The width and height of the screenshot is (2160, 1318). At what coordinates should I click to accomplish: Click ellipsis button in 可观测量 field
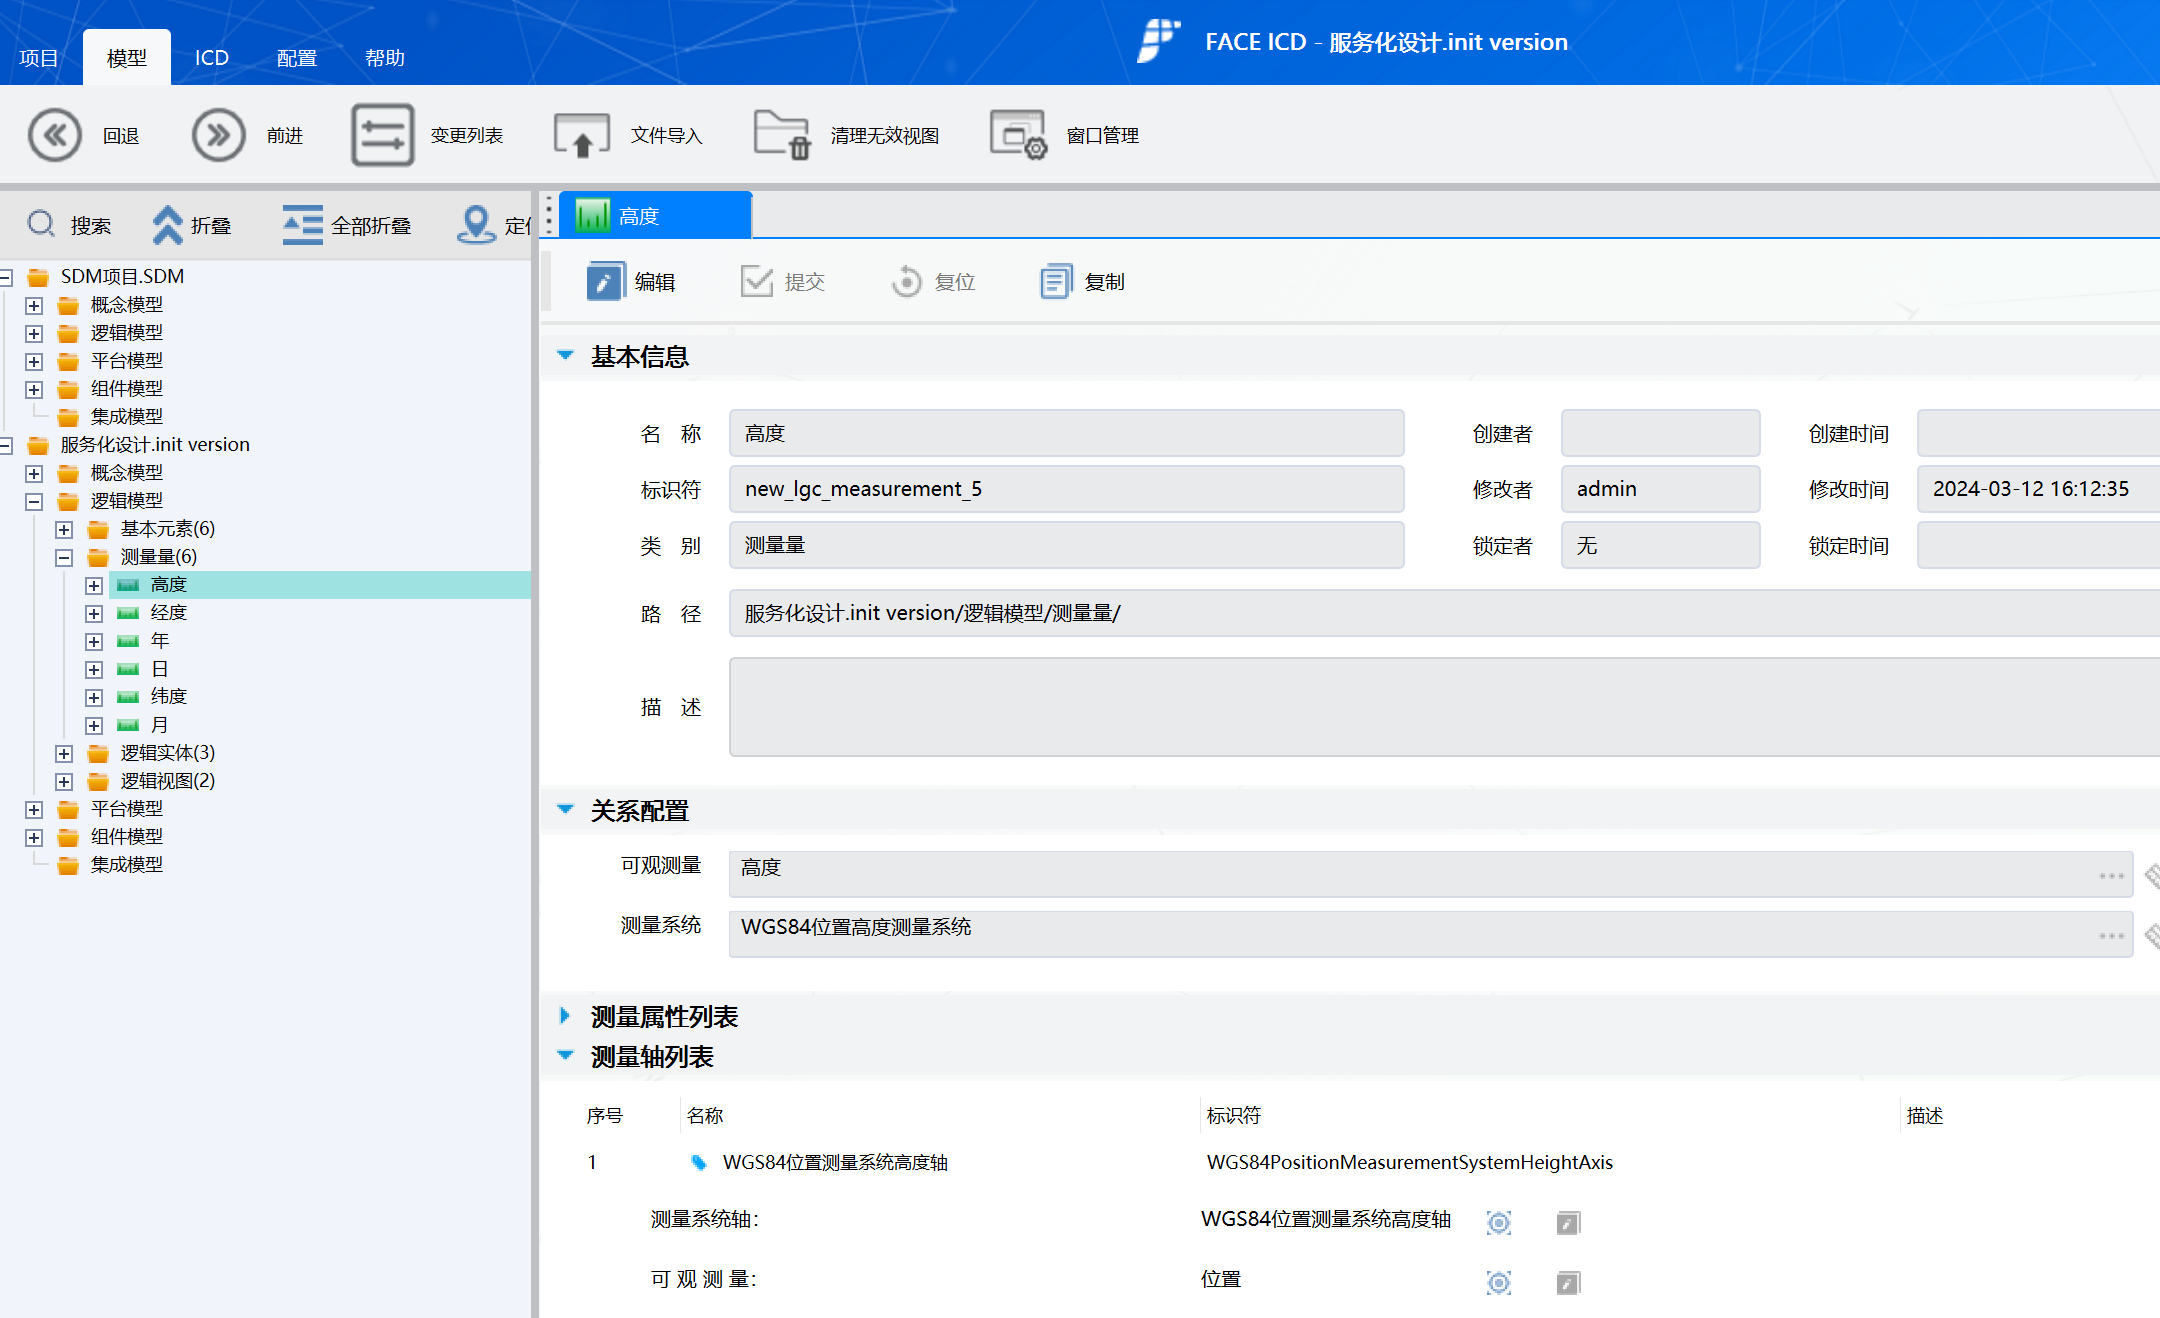pyautogui.click(x=2111, y=876)
